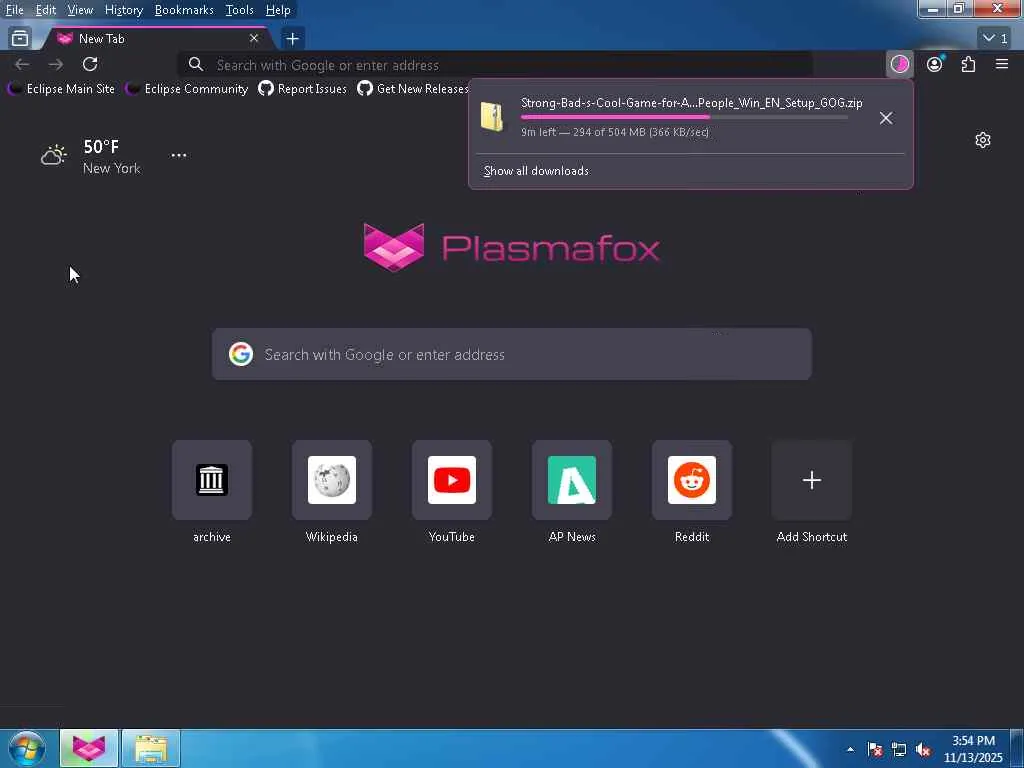Open the Firefox View tab-list icon

[x=20, y=39]
